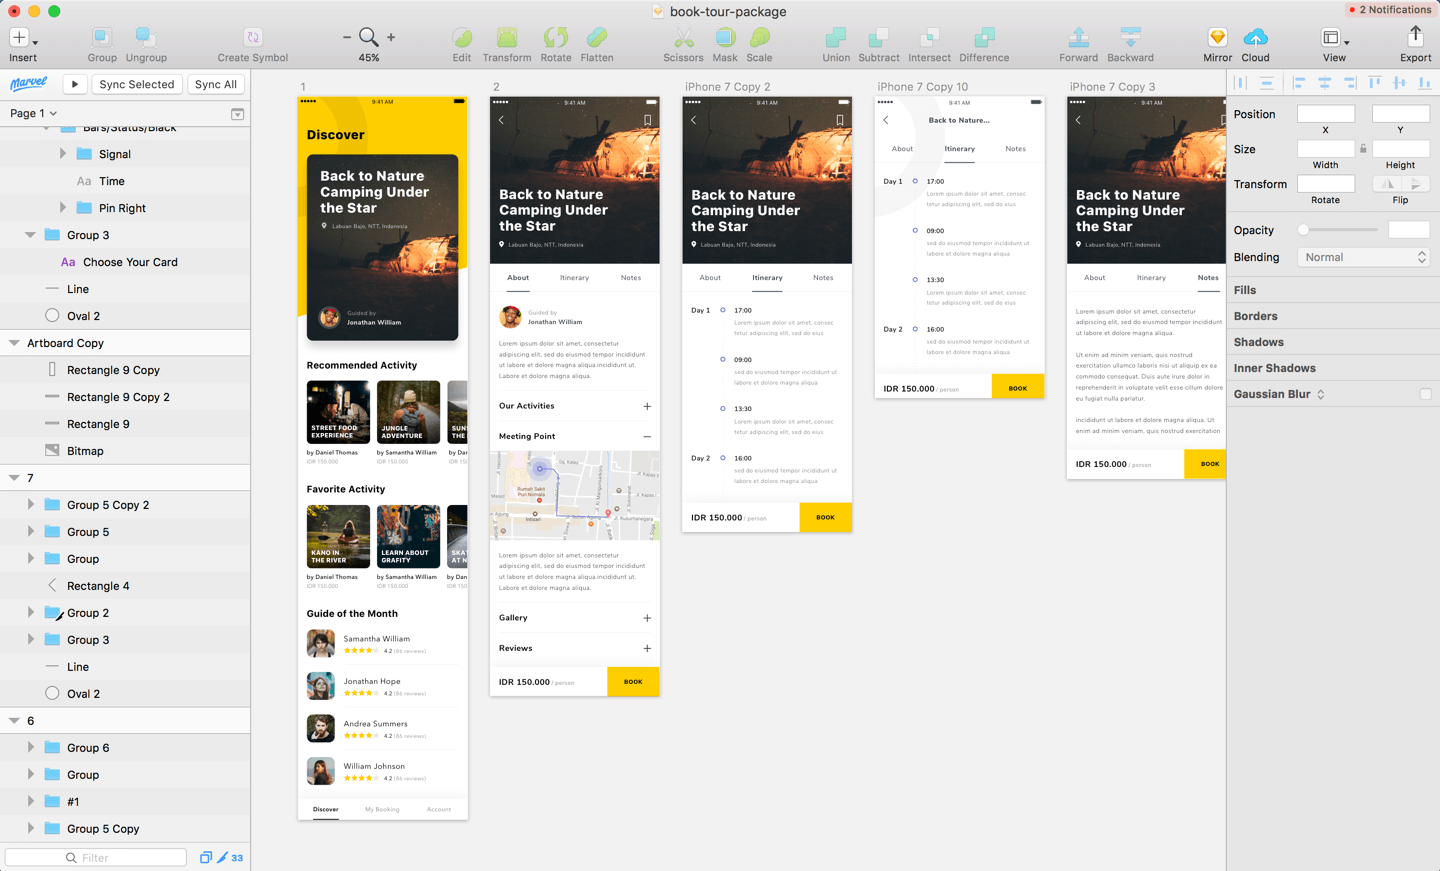Click the Rotate tool icon
Viewport: 1440px width, 871px height.
coord(555,39)
